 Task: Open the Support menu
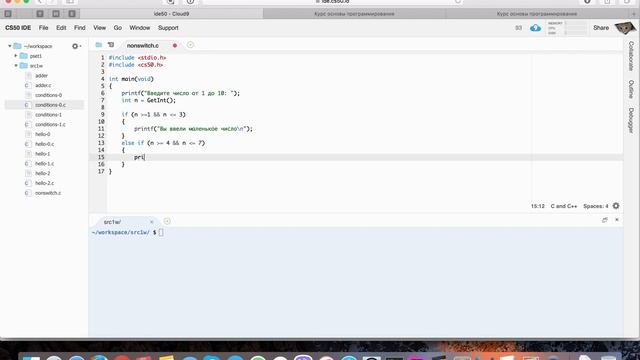point(168,28)
